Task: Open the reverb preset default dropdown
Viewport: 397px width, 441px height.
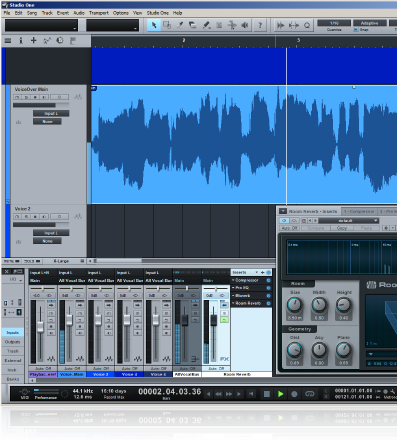Action: [x=349, y=221]
